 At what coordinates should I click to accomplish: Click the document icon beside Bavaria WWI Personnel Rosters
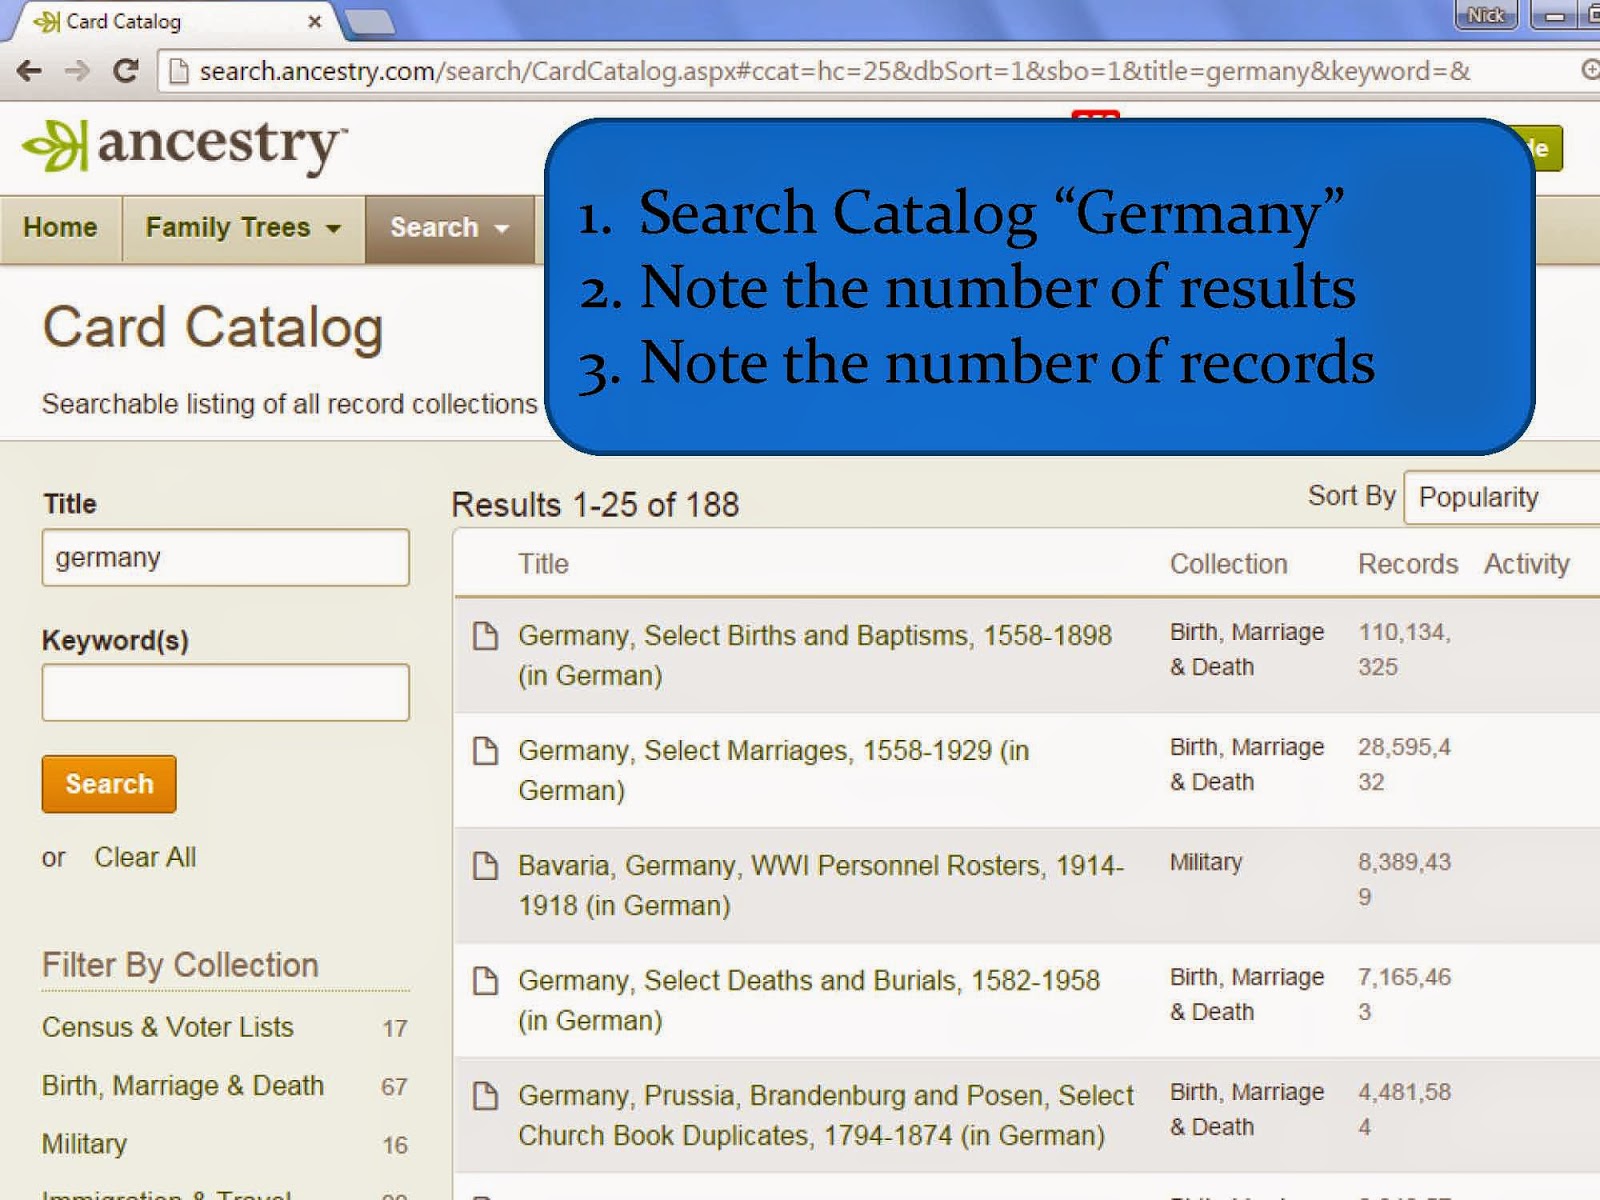click(x=485, y=866)
